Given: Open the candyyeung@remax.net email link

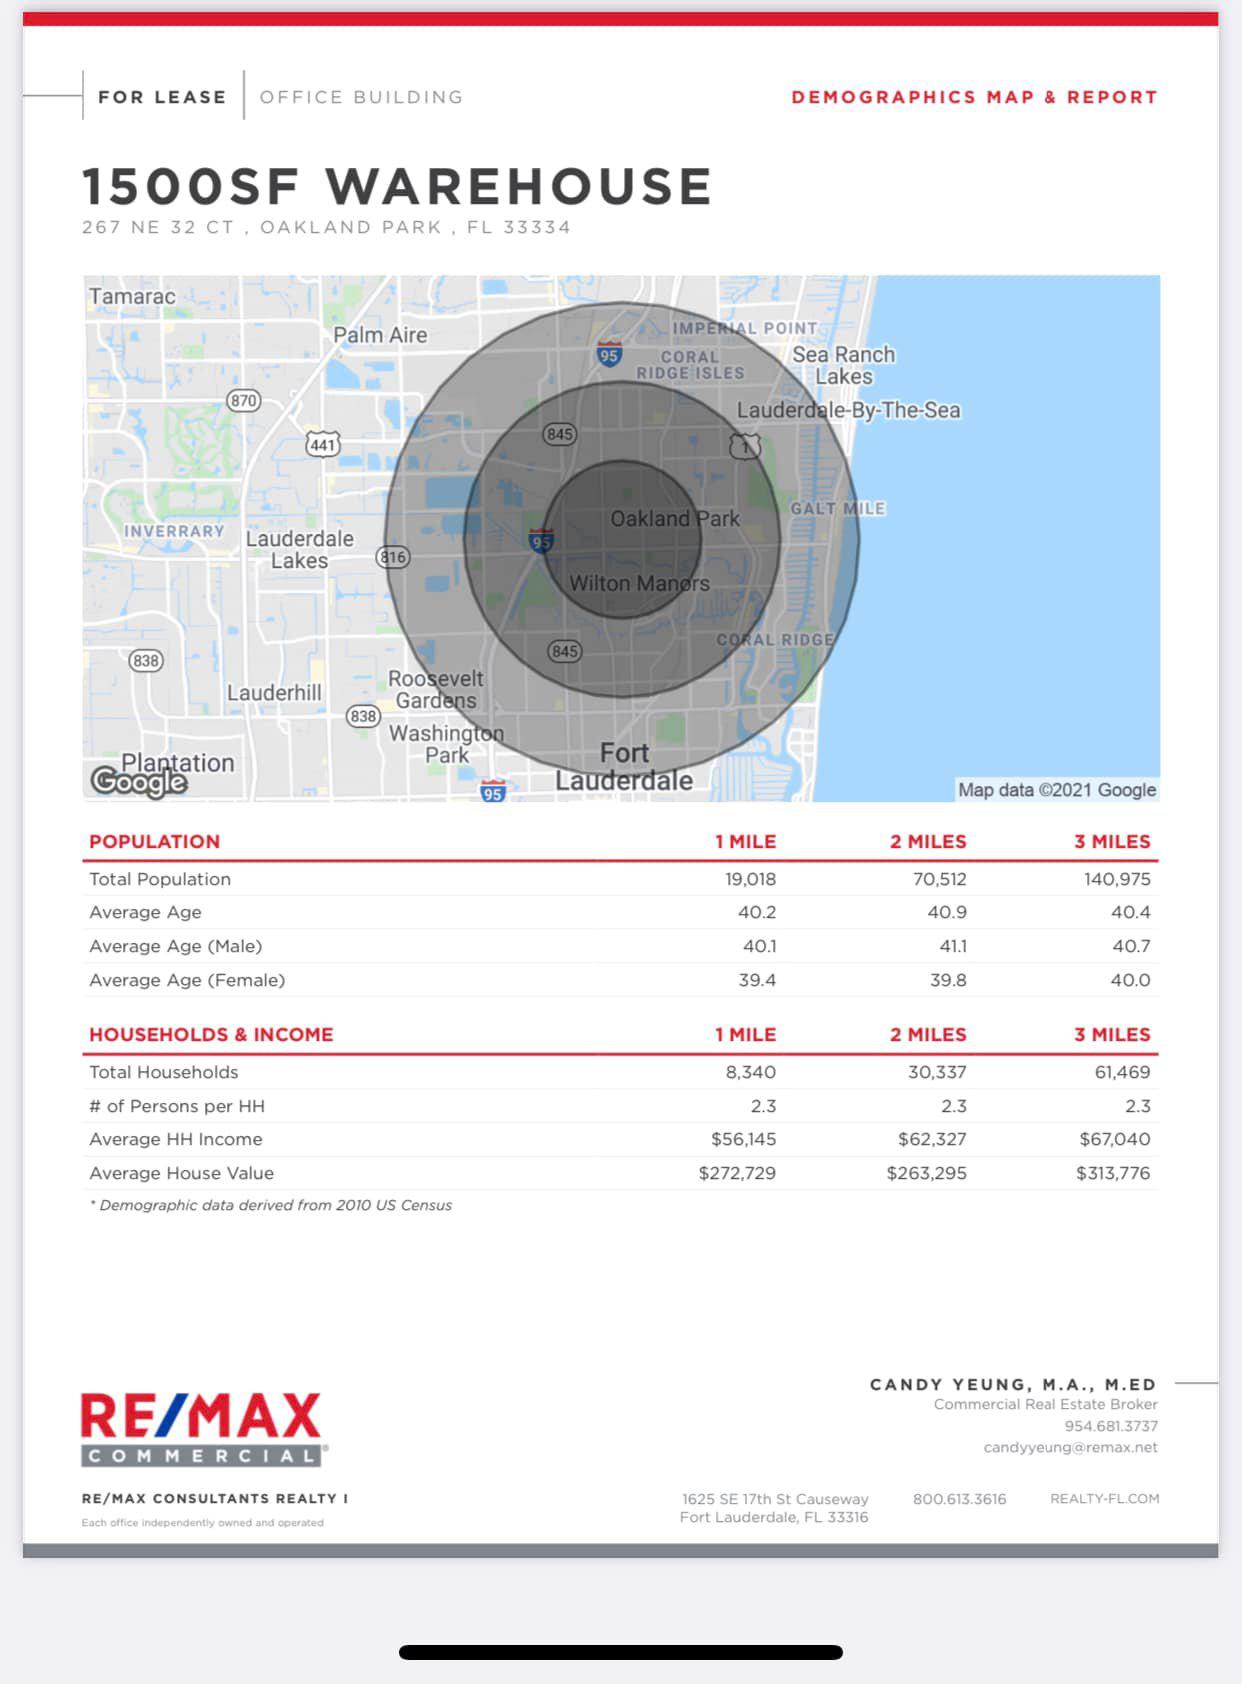Looking at the screenshot, I should point(1070,1447).
